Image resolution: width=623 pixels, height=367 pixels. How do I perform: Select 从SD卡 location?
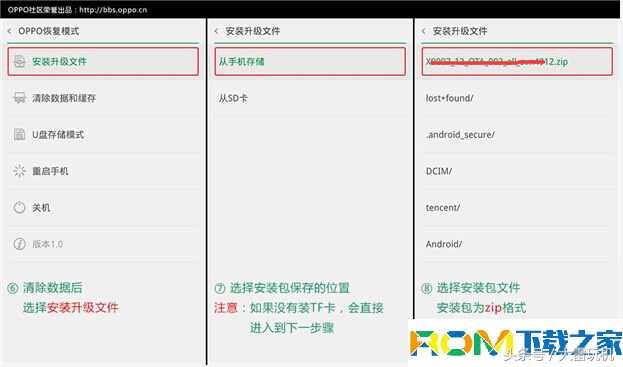tap(310, 98)
